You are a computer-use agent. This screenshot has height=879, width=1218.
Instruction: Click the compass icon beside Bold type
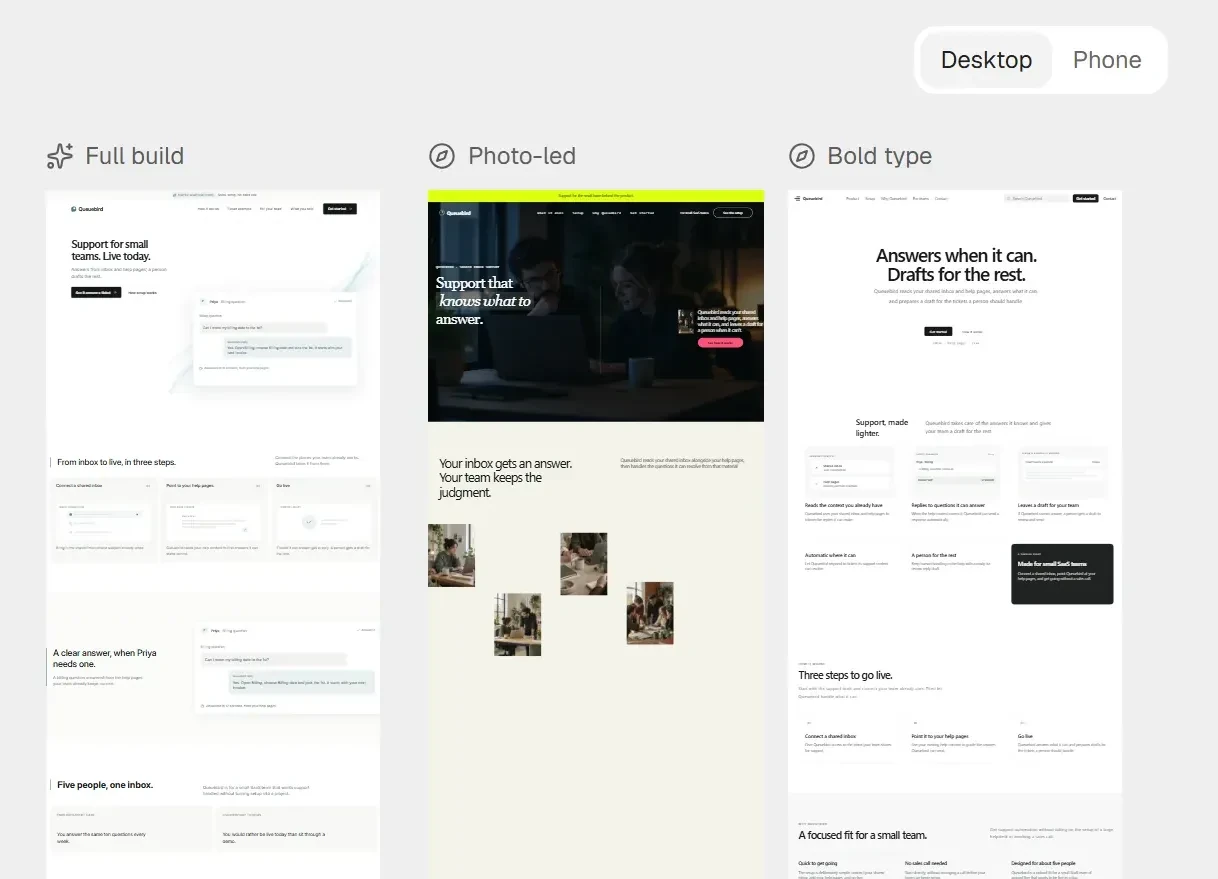[x=801, y=156]
